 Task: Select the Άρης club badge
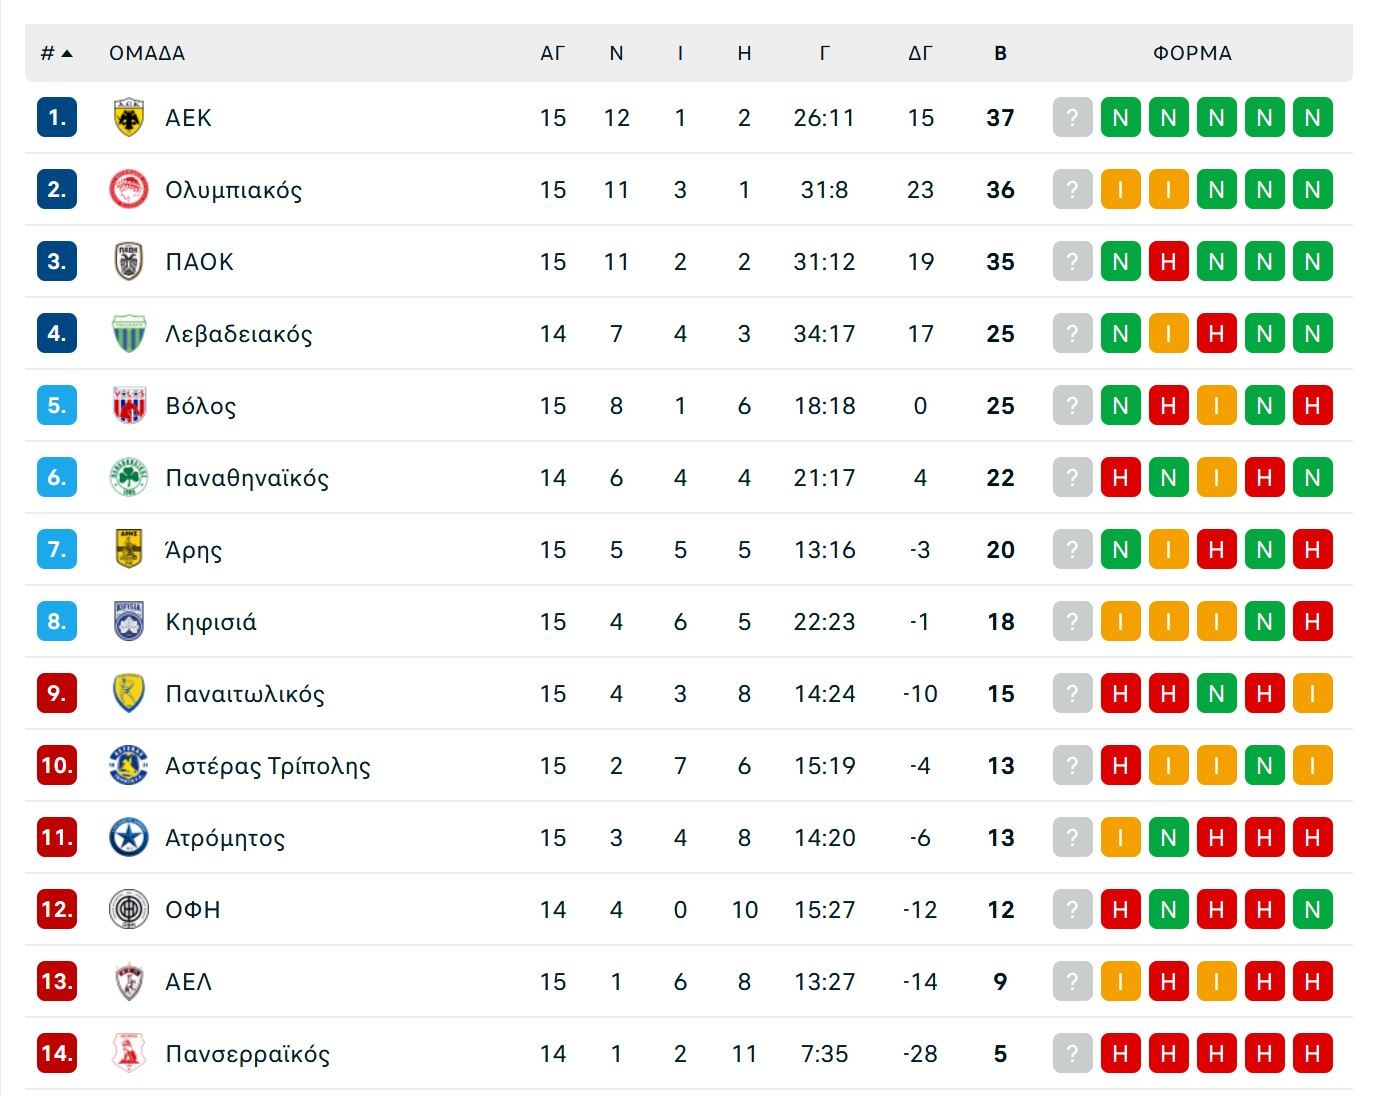pyautogui.click(x=128, y=549)
